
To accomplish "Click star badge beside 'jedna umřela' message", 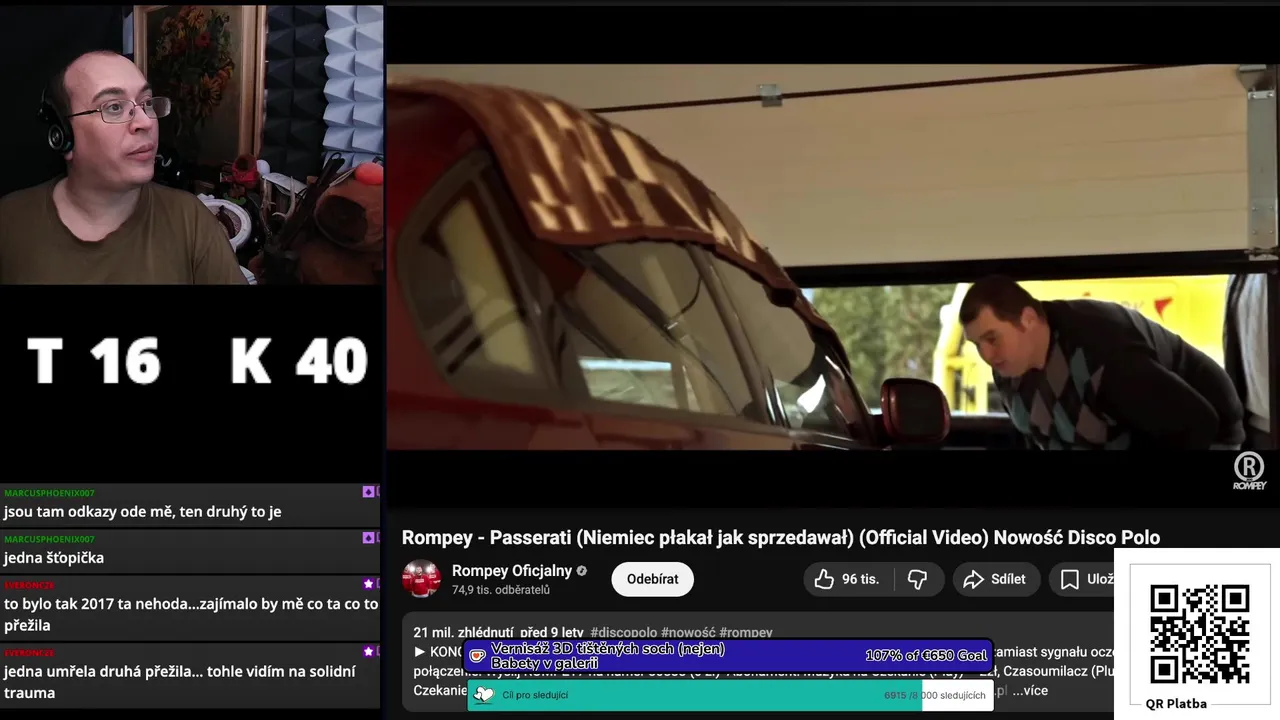I will pyautogui.click(x=369, y=652).
